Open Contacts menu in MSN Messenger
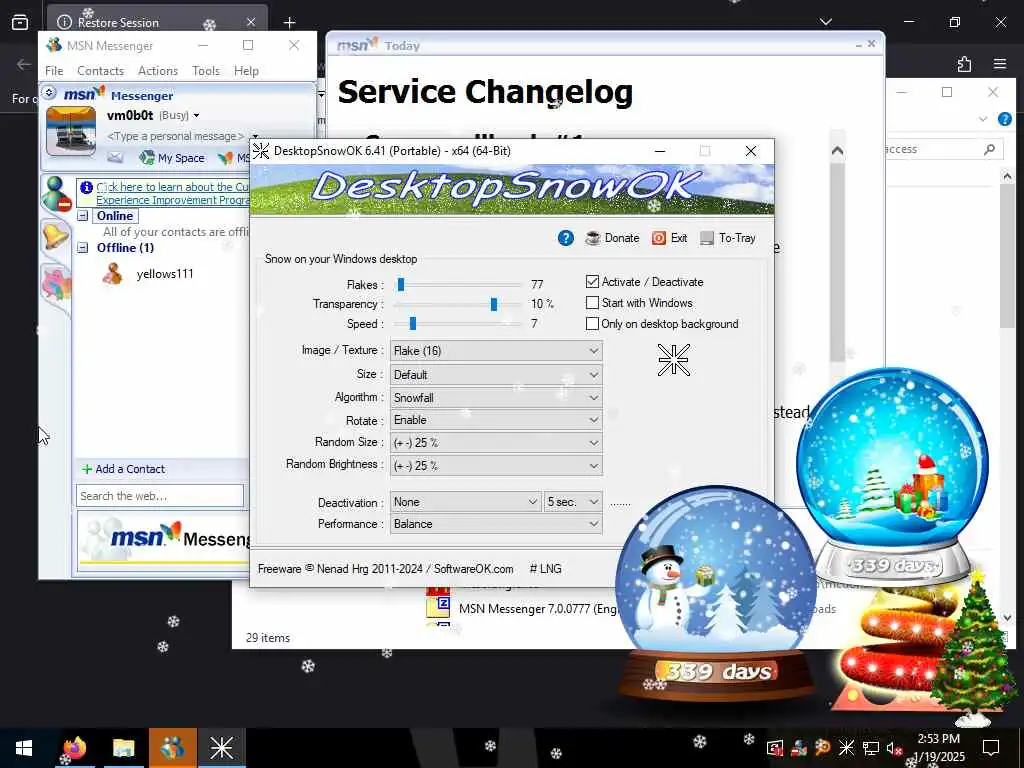The image size is (1024, 768). click(100, 71)
